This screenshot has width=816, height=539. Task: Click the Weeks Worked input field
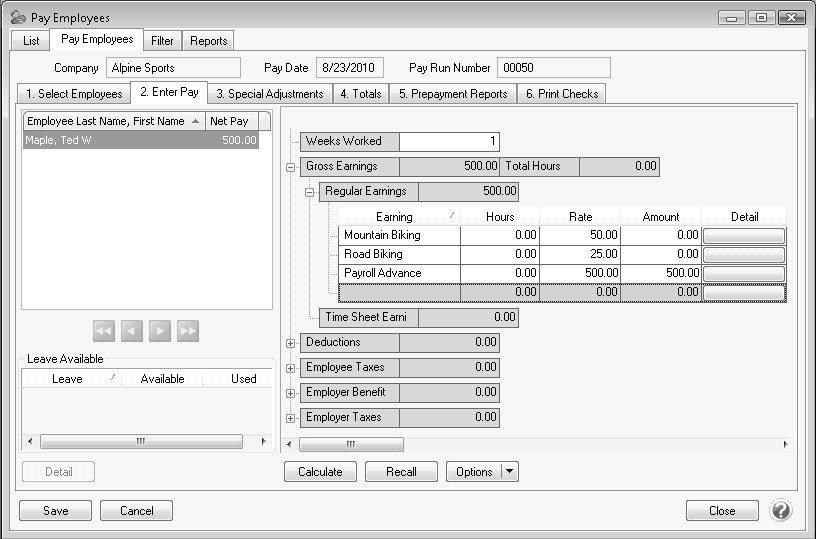tap(449, 142)
